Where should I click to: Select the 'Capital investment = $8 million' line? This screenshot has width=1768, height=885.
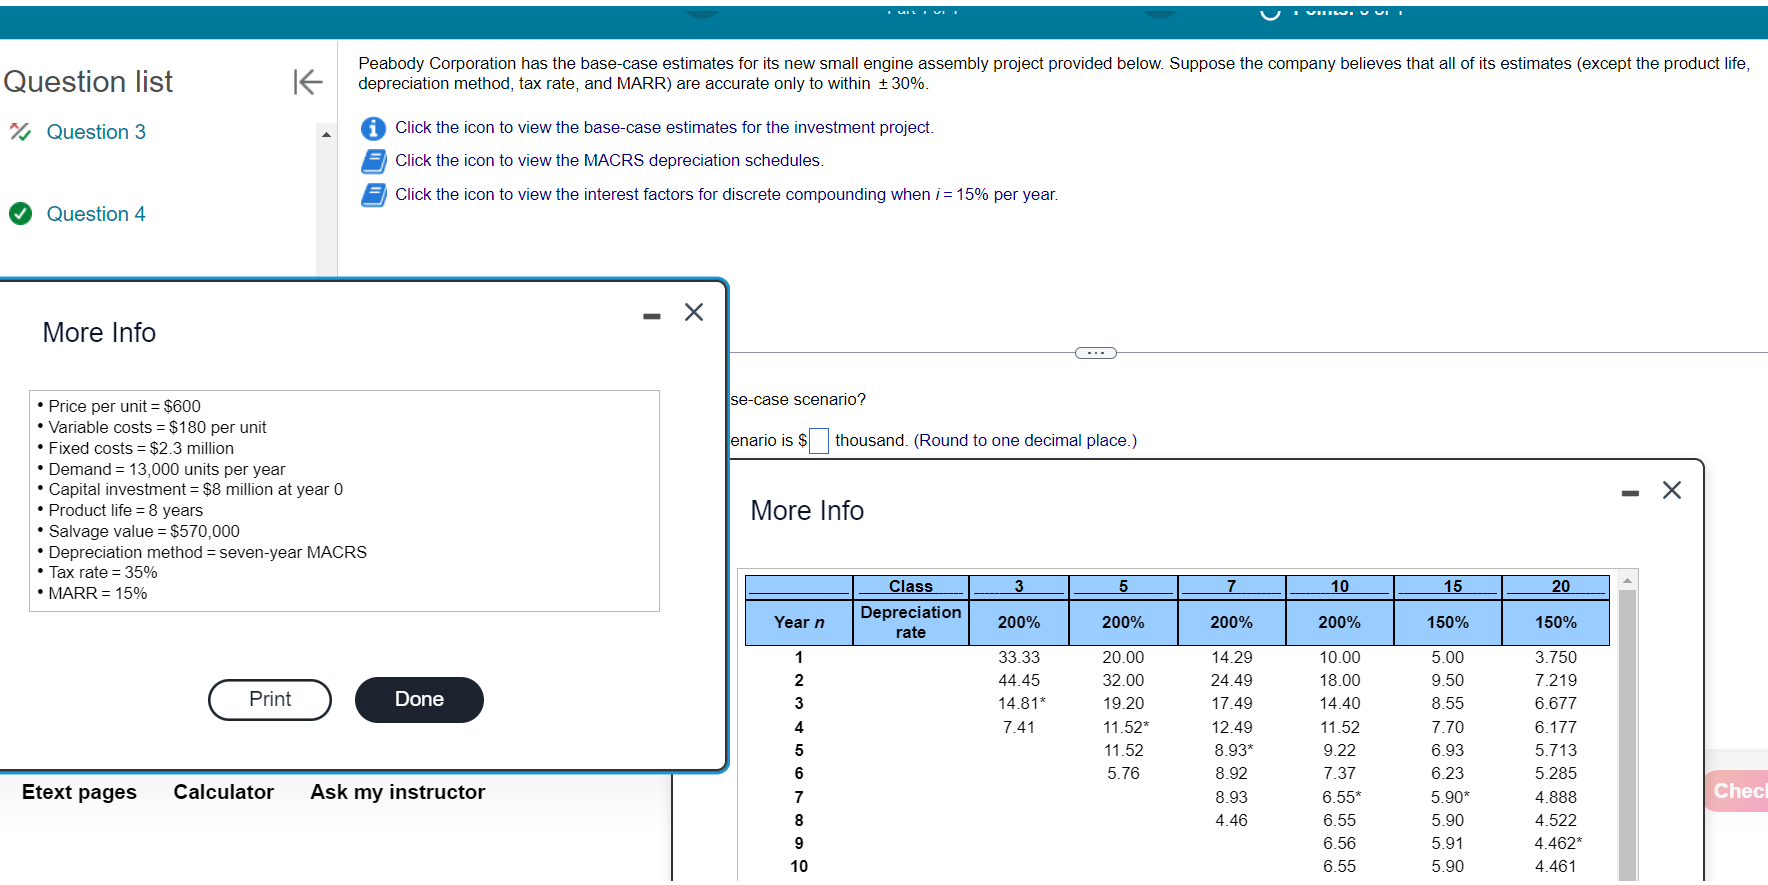[196, 489]
